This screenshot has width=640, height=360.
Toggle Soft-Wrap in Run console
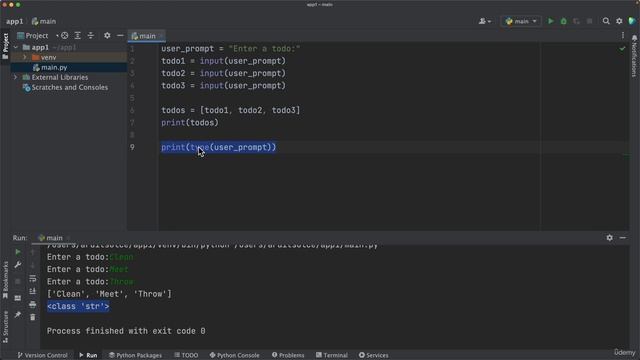pyautogui.click(x=33, y=278)
